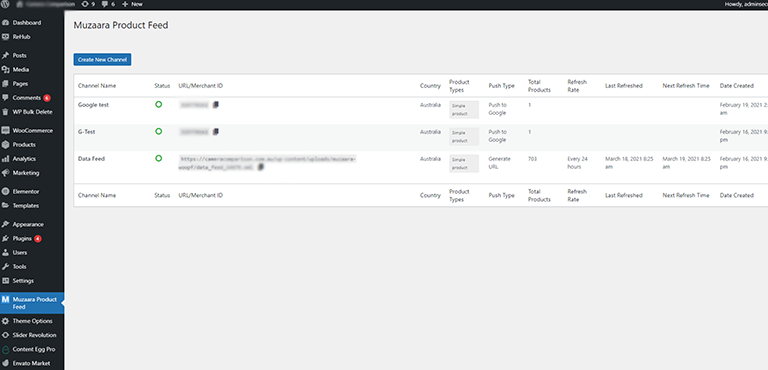Open Comments with 6 pending badge

[32, 98]
